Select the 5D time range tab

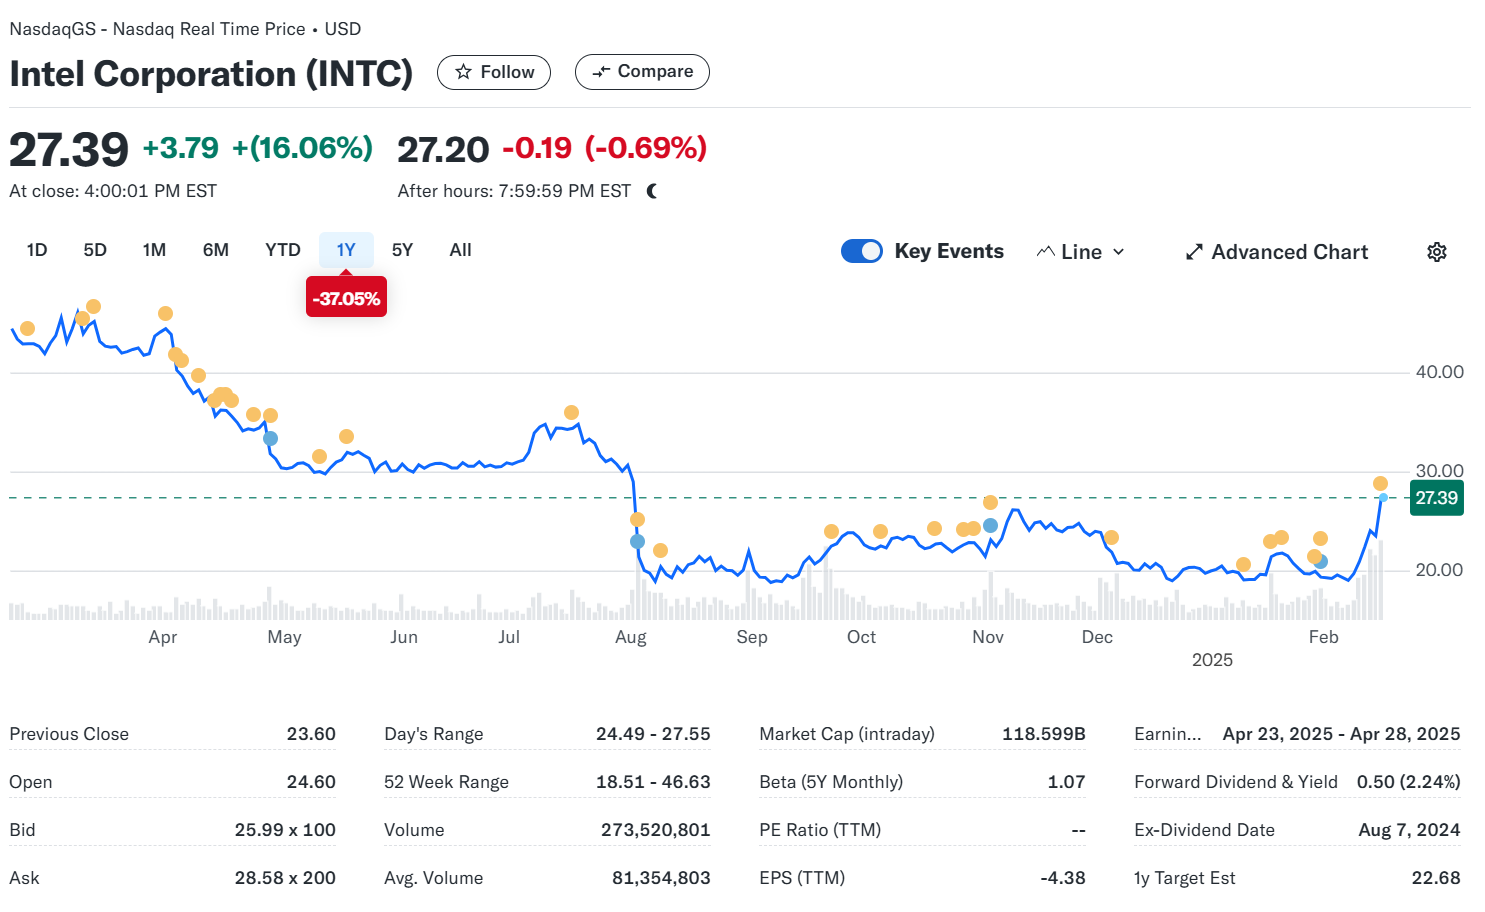[x=95, y=250]
